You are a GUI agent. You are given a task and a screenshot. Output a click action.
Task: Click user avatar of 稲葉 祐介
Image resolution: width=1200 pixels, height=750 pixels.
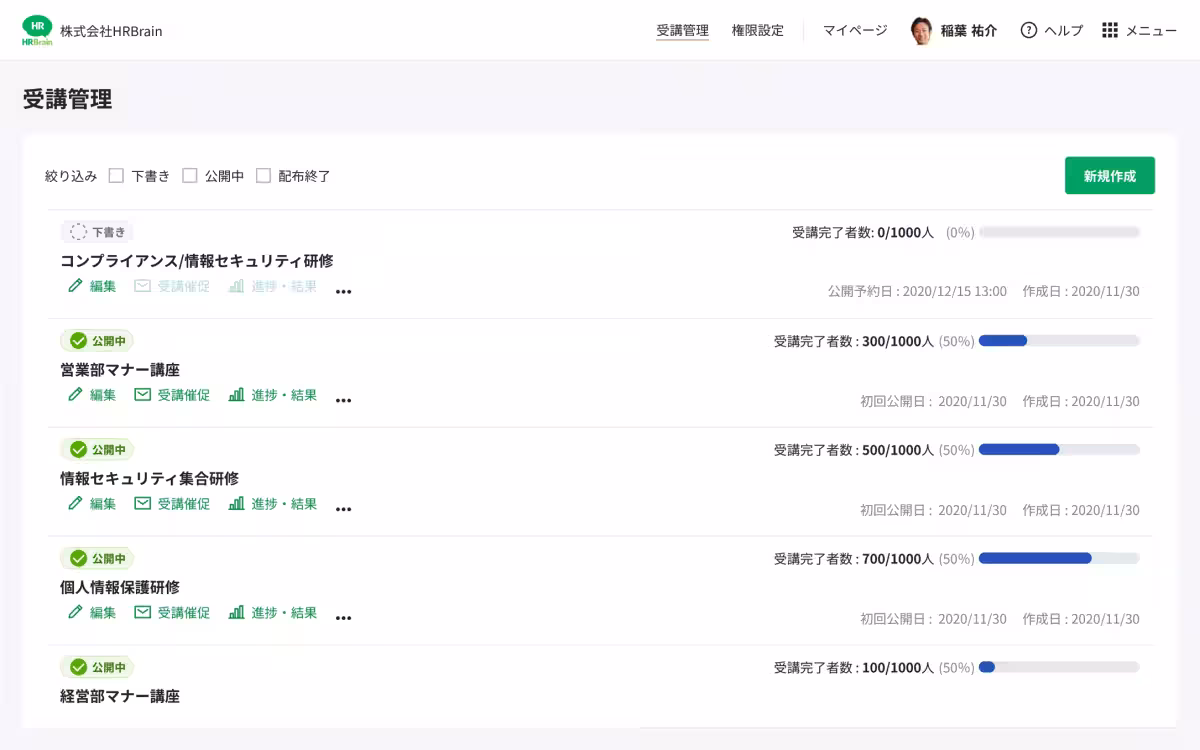click(x=921, y=31)
